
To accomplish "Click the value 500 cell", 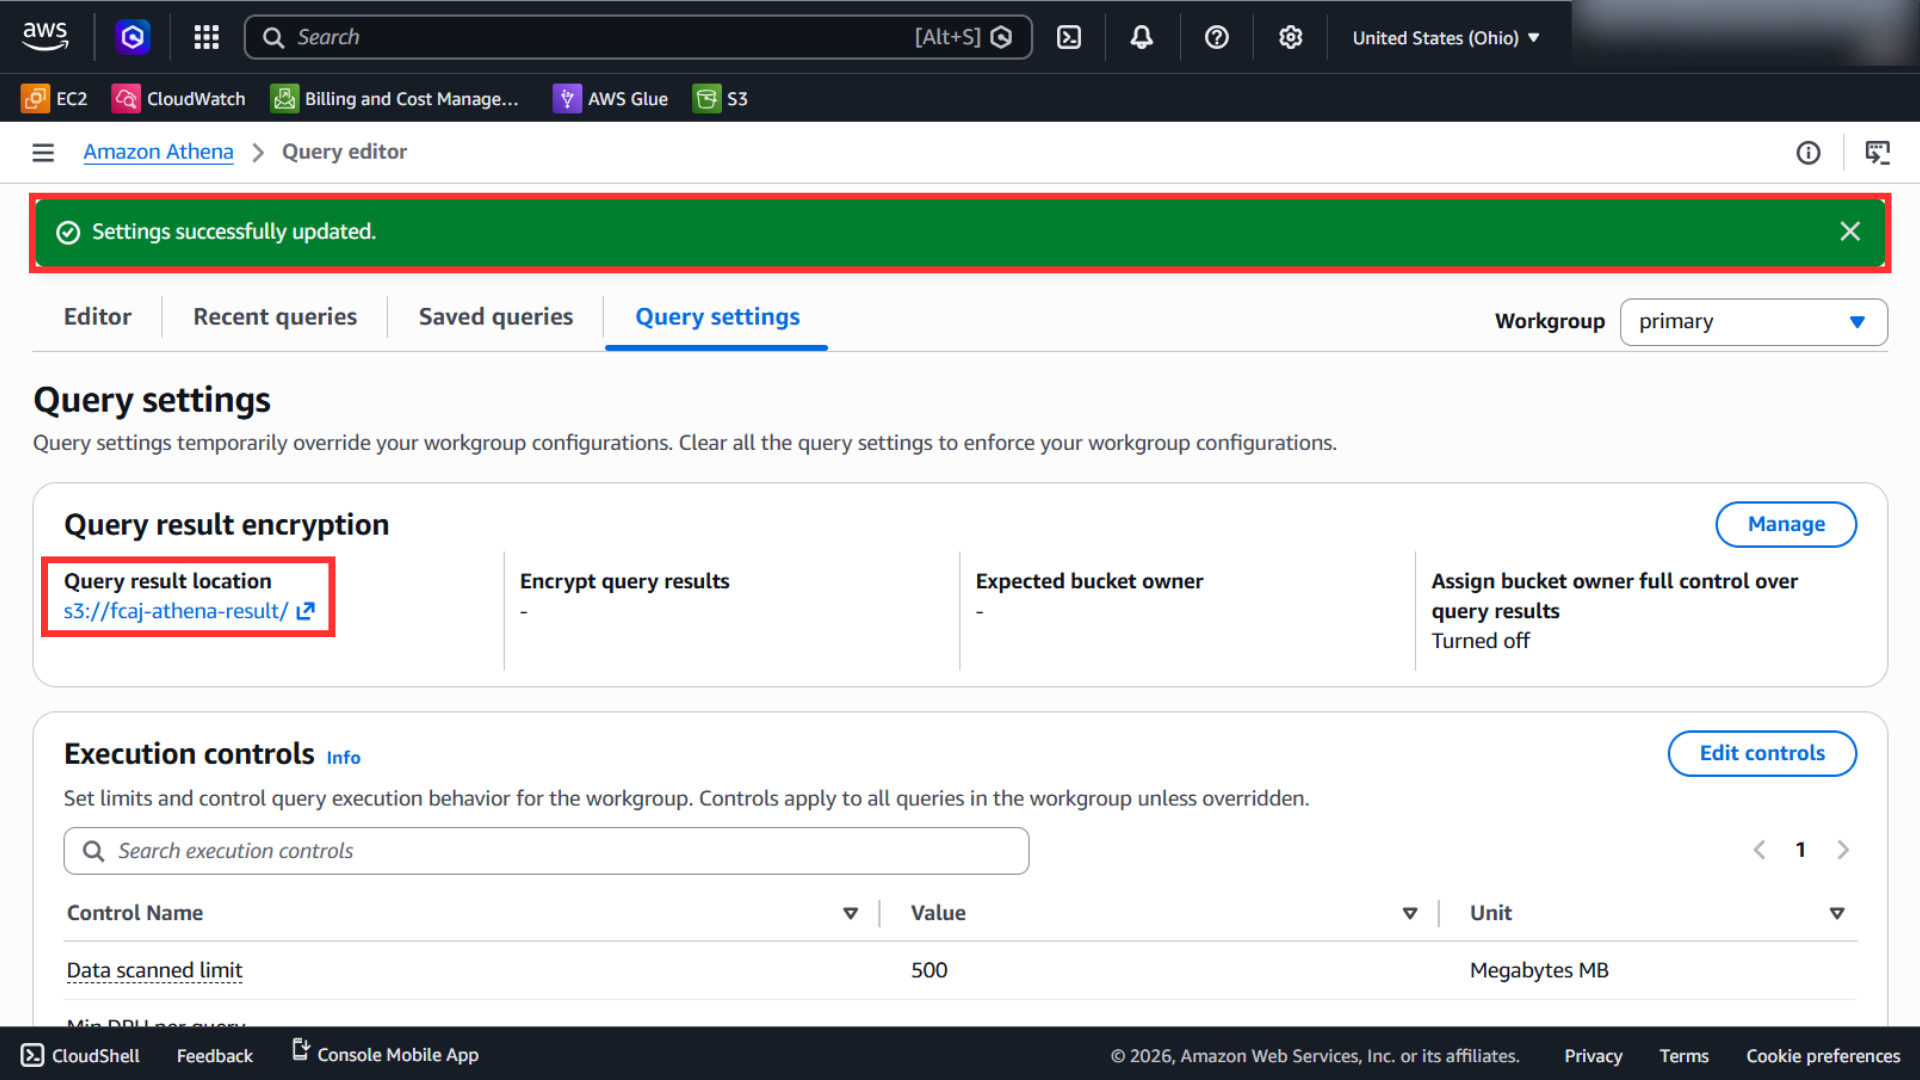I will 929,970.
